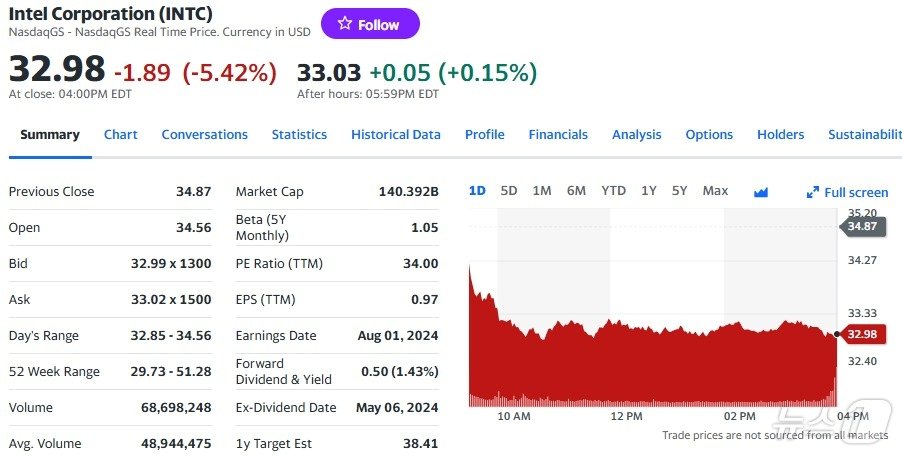Click the 34.87 previous close label
The image size is (902, 456).
pyautogui.click(x=861, y=227)
